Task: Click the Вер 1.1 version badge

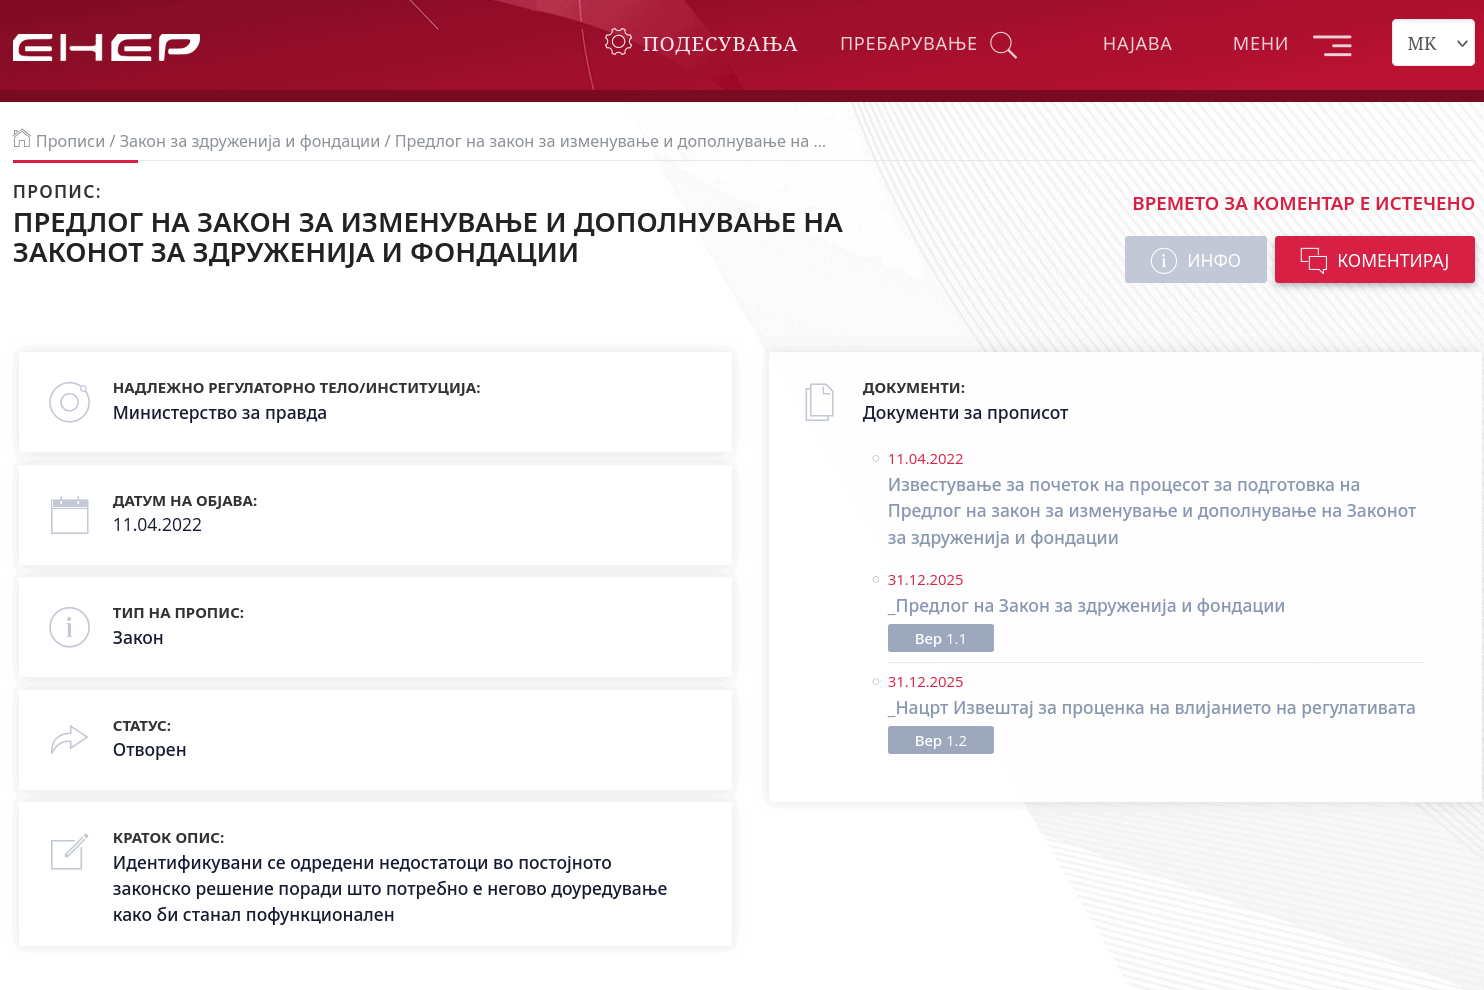Action: pos(940,637)
